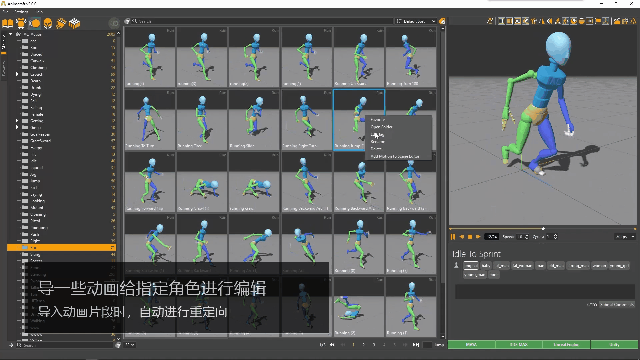Select the striped cube icon
Viewport: 640px width, 360px height.
coord(74,23)
